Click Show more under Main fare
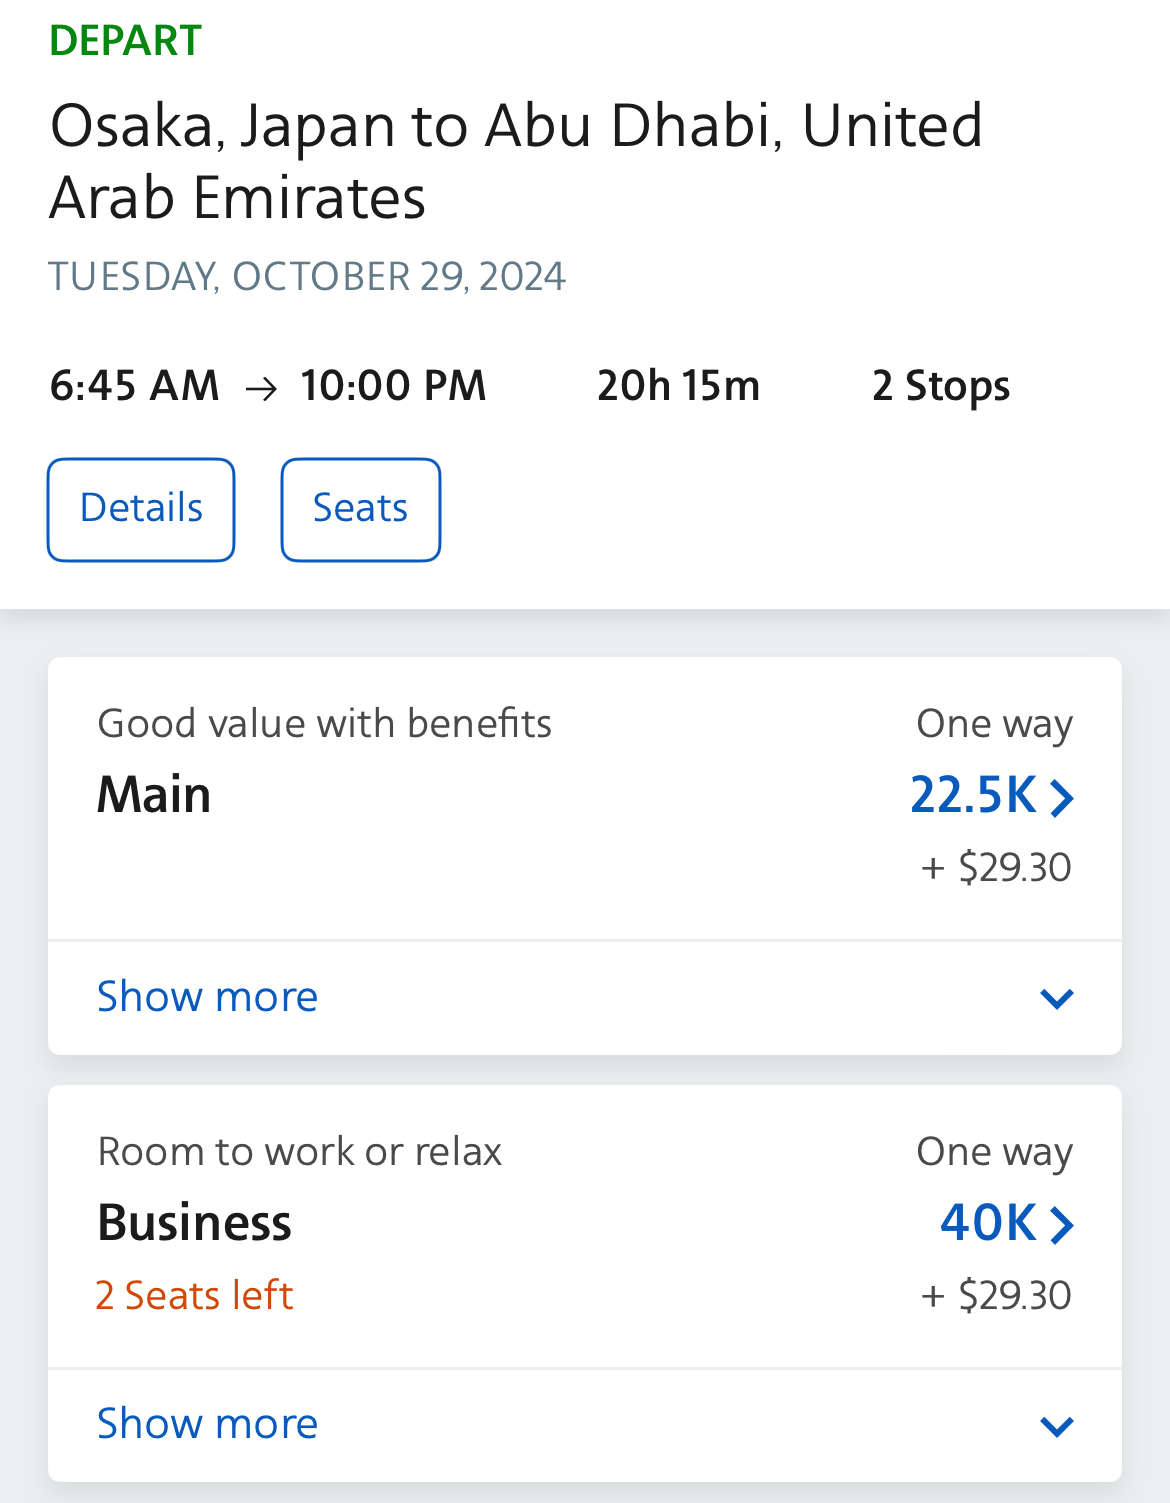This screenshot has height=1503, width=1170. [207, 997]
